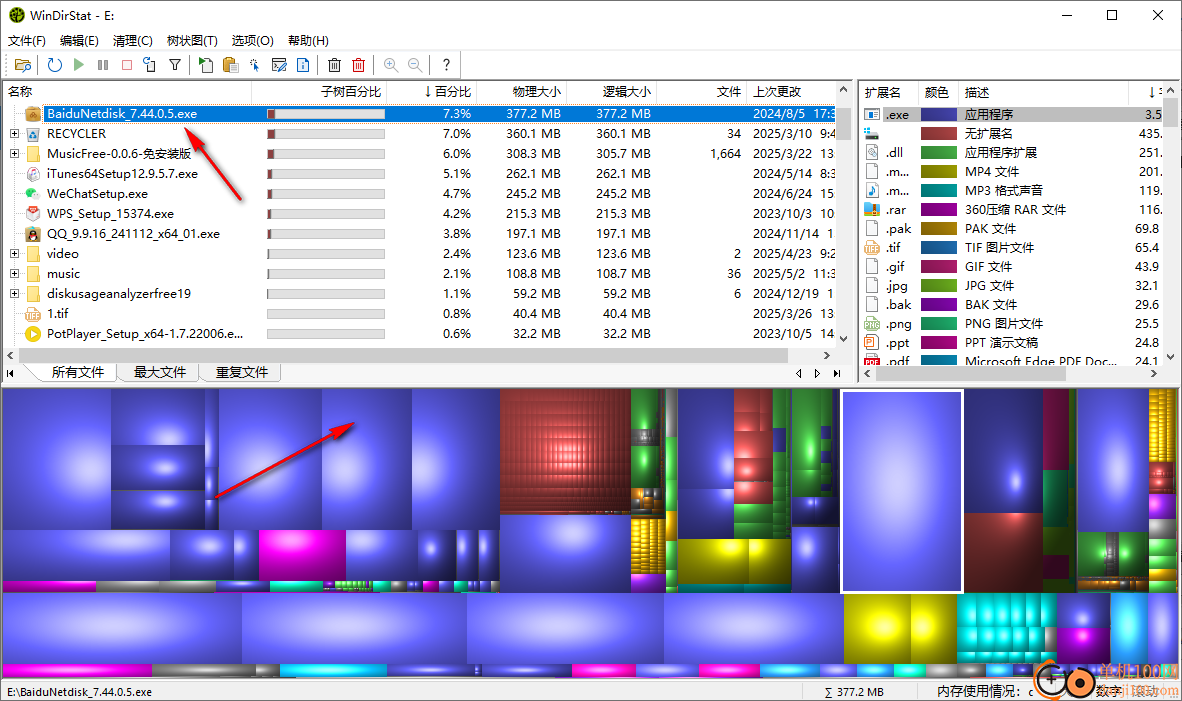Image resolution: width=1182 pixels, height=701 pixels.
Task: Click the Zoom Out magnifier icon
Action: coord(415,65)
